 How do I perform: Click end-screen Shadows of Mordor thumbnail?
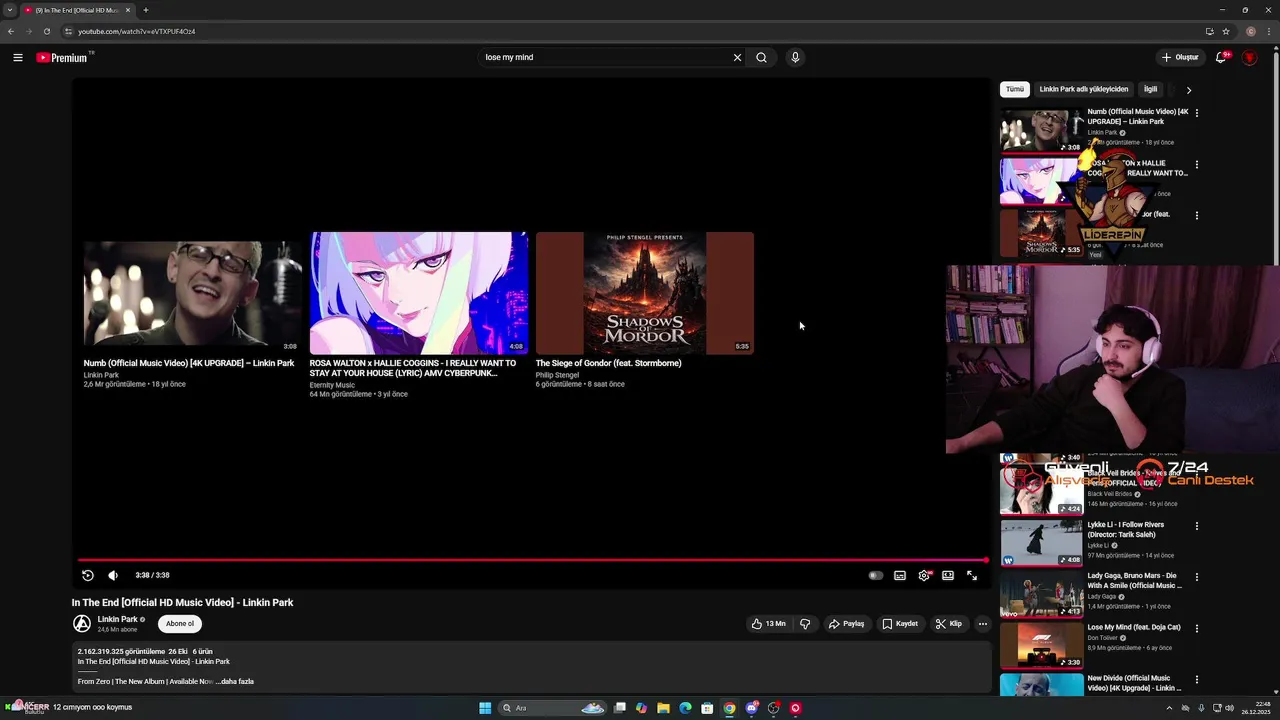(645, 293)
